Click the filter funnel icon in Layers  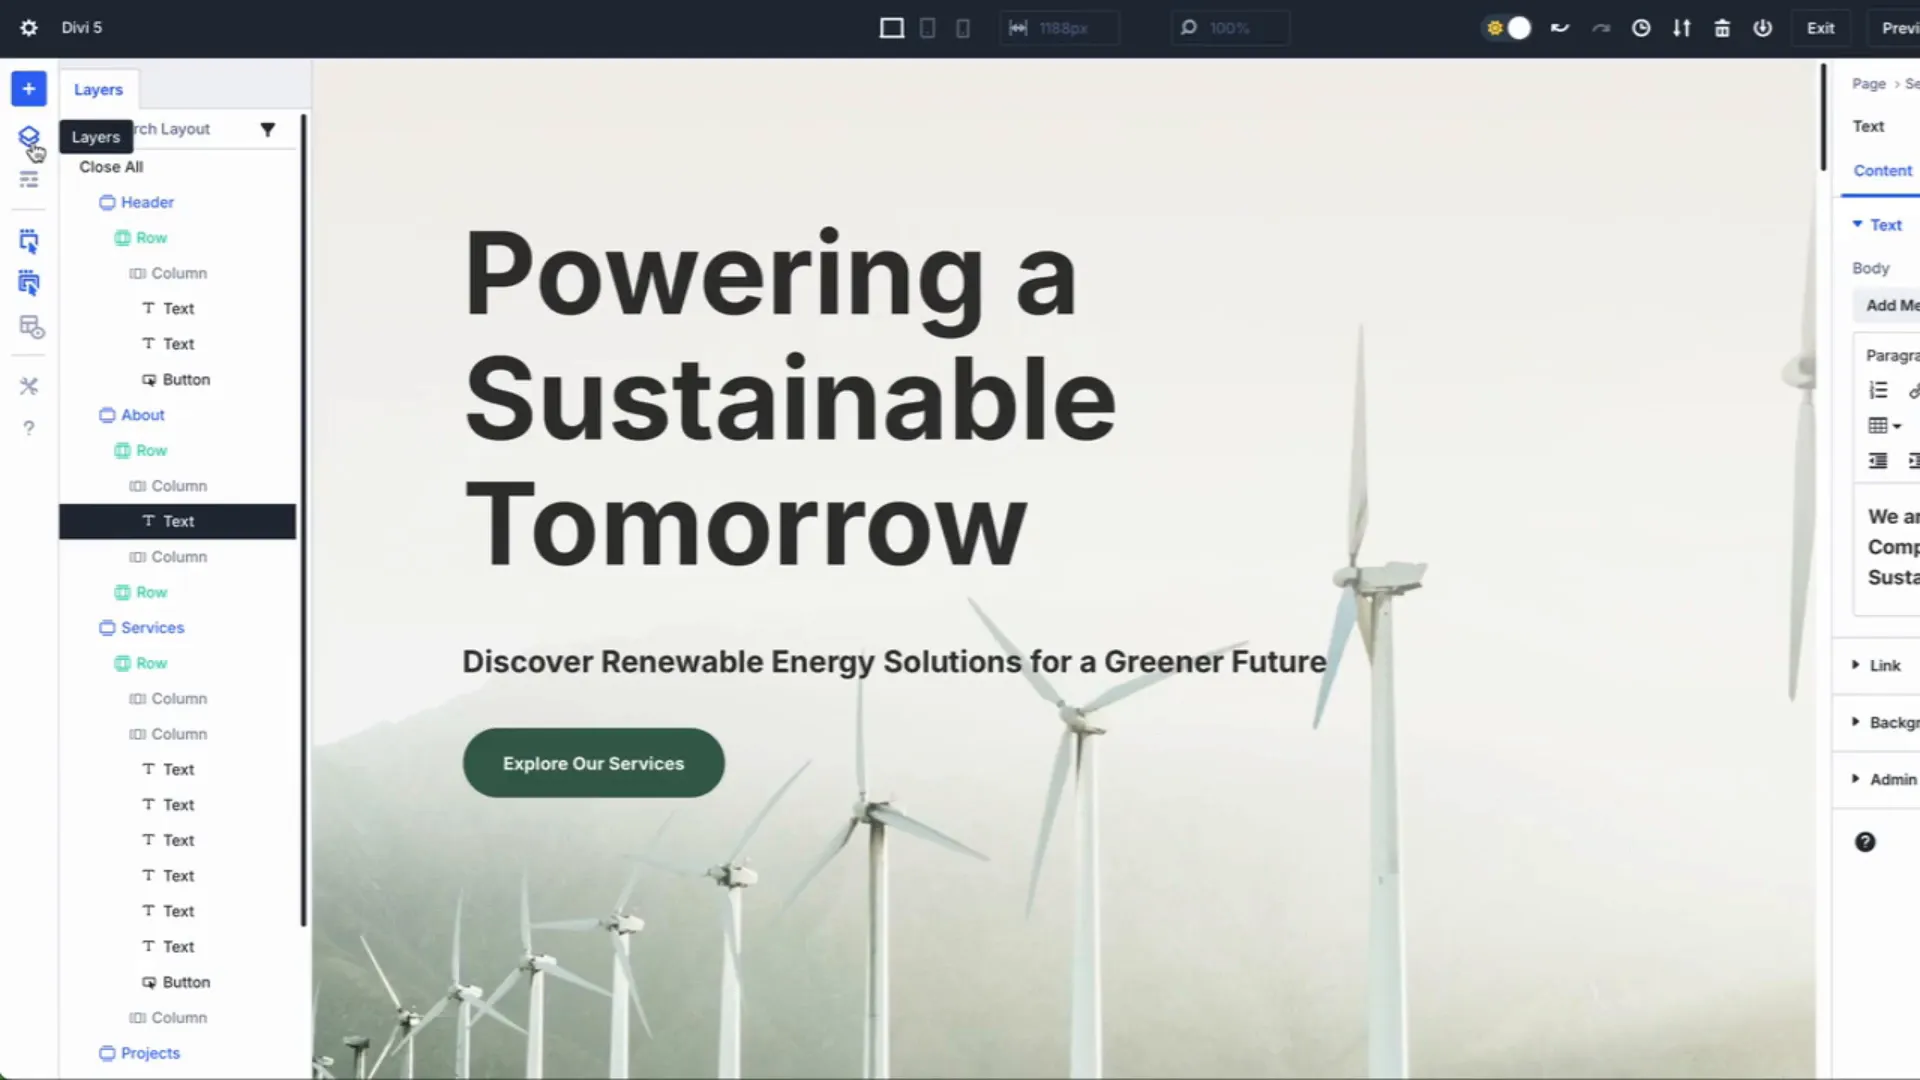pos(267,129)
